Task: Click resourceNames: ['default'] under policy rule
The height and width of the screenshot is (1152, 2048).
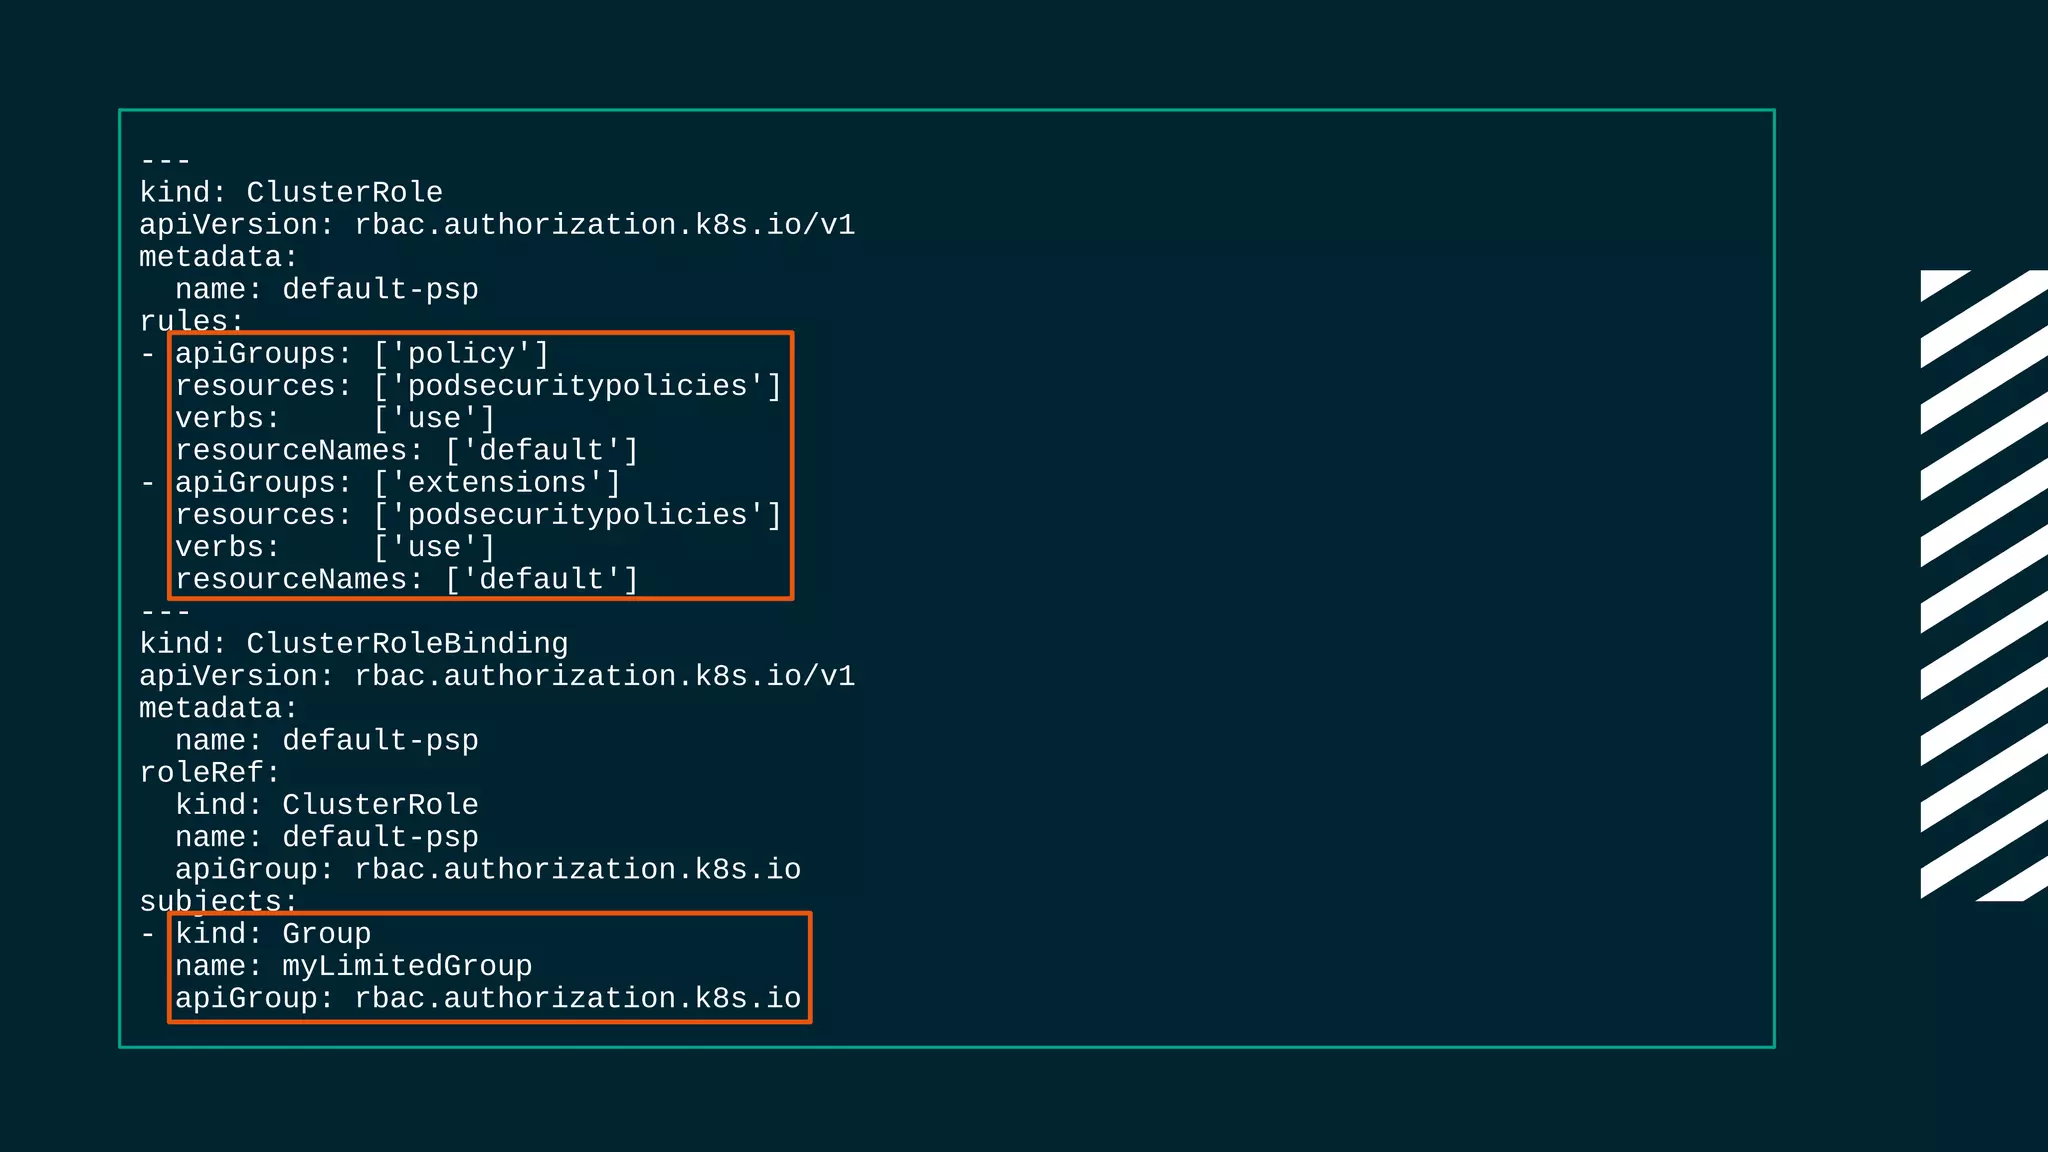Action: (x=407, y=451)
